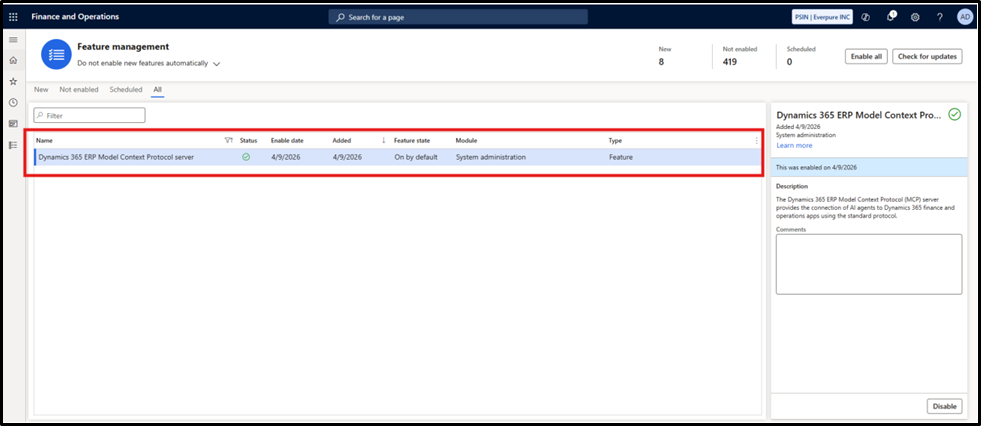Click the search magnifier icon in the top bar
Viewport: 981px width, 426px height.
[340, 18]
